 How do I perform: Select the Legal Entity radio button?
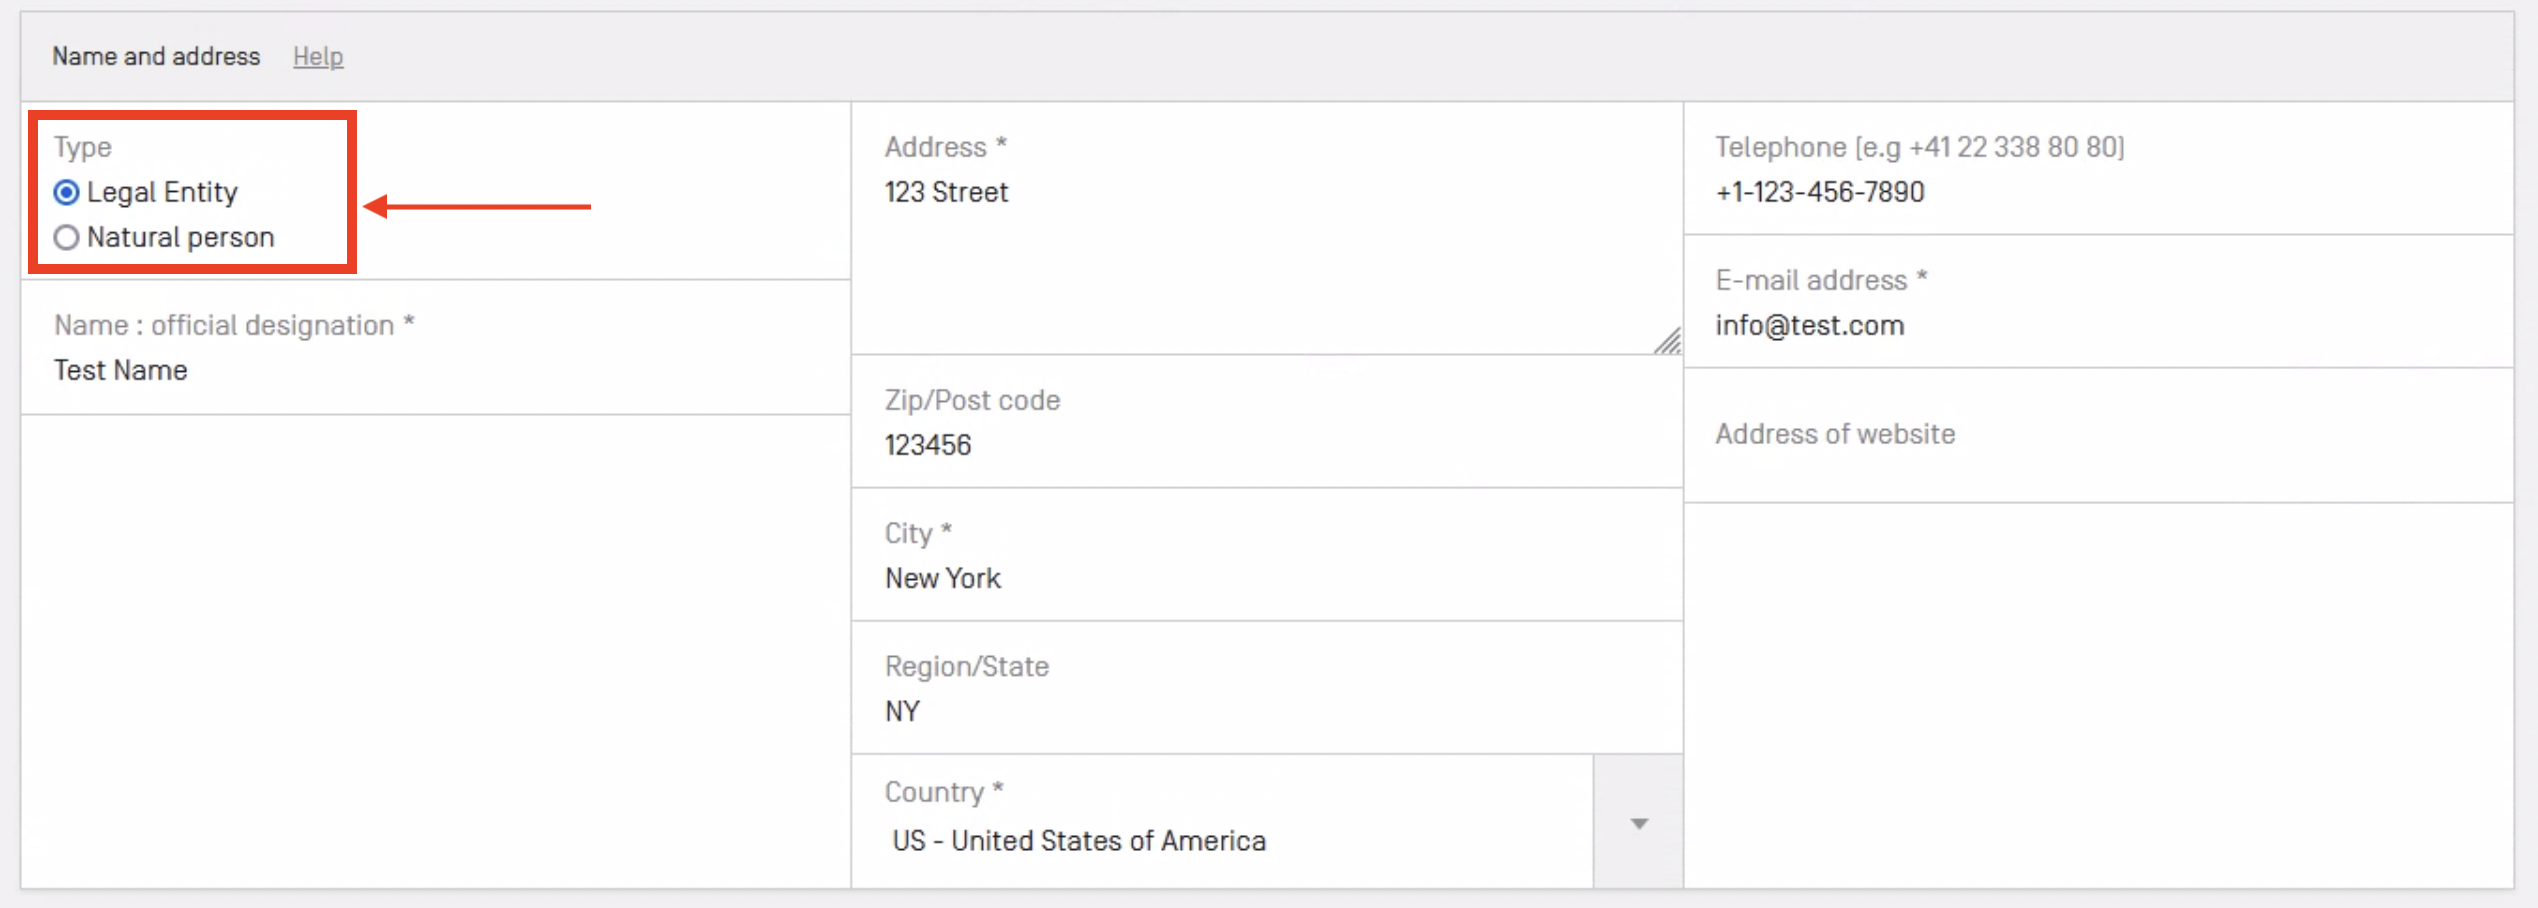point(67,192)
